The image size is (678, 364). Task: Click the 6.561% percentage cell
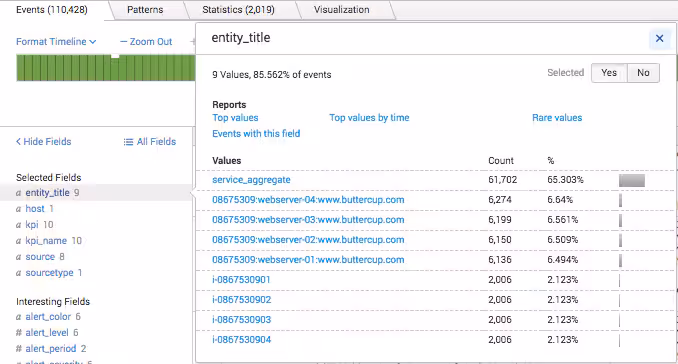click(563, 220)
